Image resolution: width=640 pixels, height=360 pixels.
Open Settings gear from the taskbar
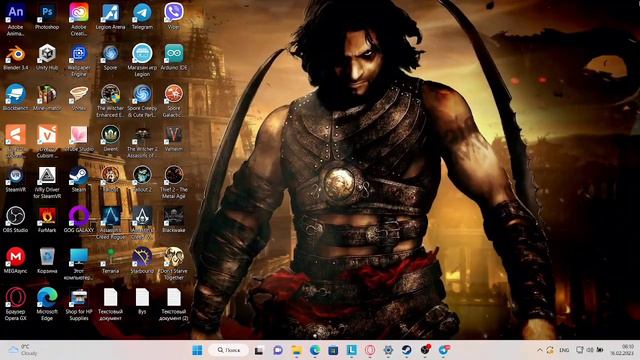coord(388,350)
